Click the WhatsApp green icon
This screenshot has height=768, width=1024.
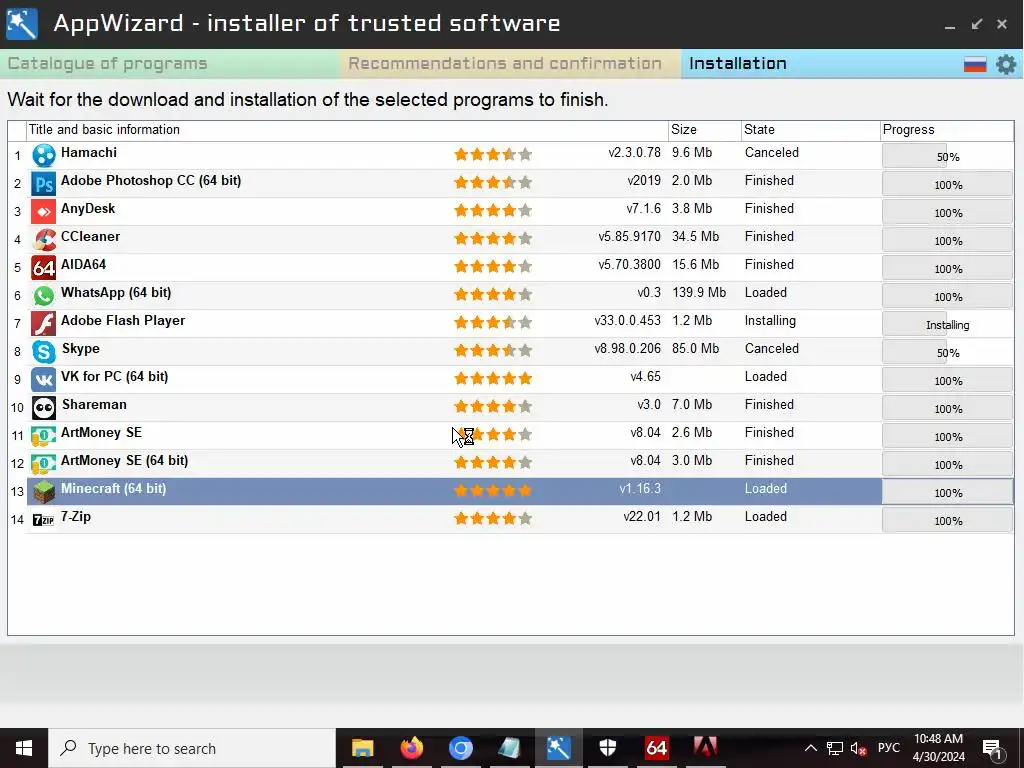click(x=44, y=296)
